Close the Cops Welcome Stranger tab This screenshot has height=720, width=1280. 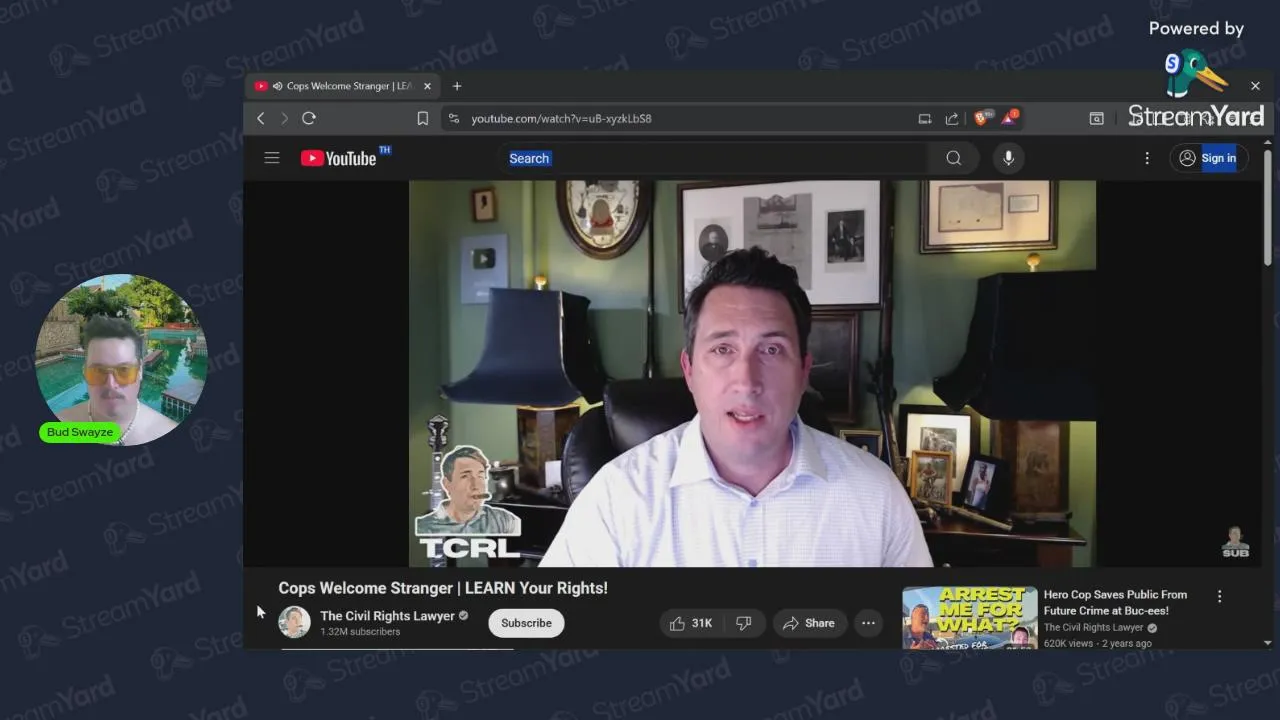427,86
